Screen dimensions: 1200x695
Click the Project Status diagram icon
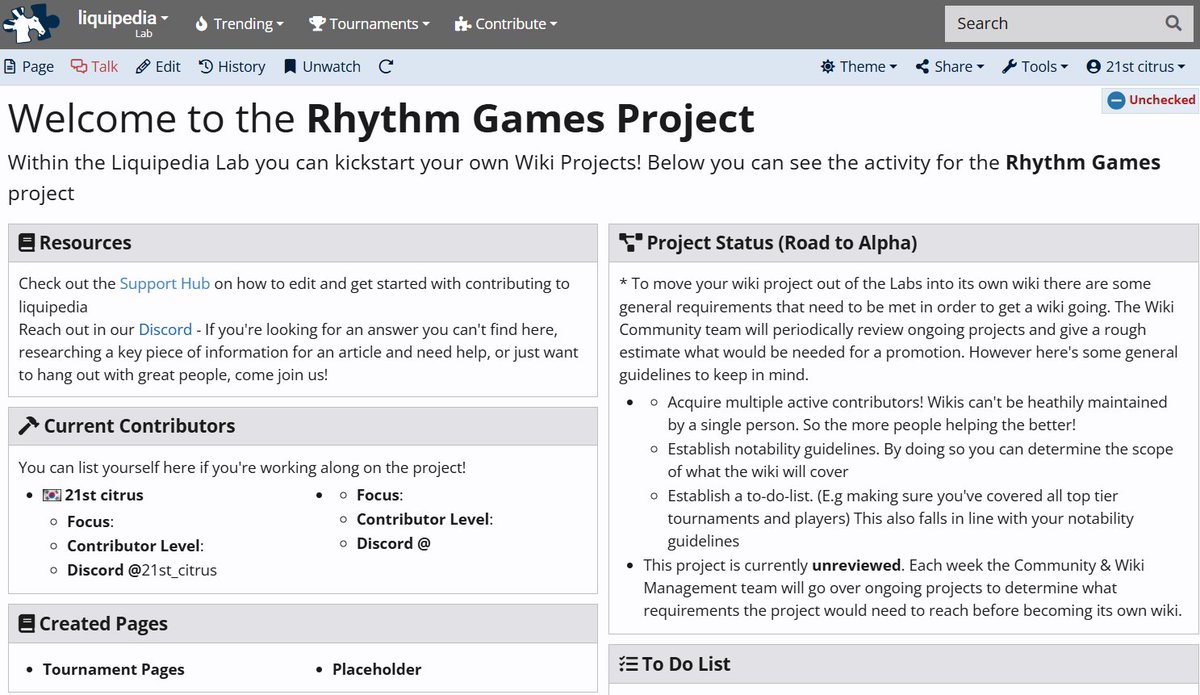[630, 243]
